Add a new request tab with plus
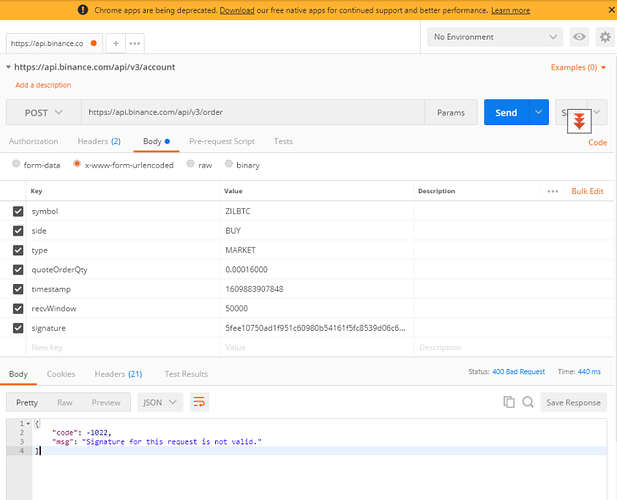The image size is (617, 500). (x=116, y=44)
